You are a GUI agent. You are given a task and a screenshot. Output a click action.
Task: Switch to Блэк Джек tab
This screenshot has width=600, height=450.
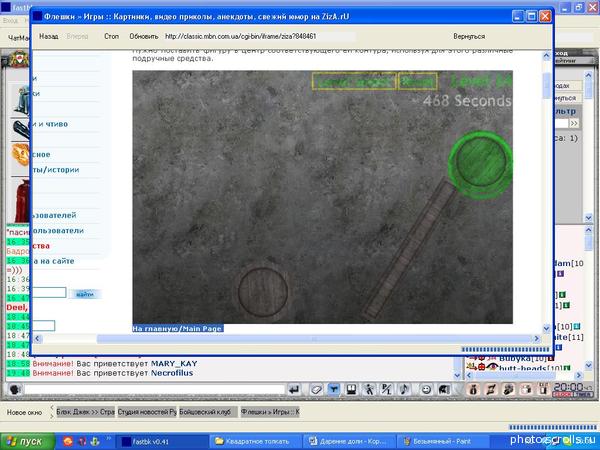[x=85, y=412]
